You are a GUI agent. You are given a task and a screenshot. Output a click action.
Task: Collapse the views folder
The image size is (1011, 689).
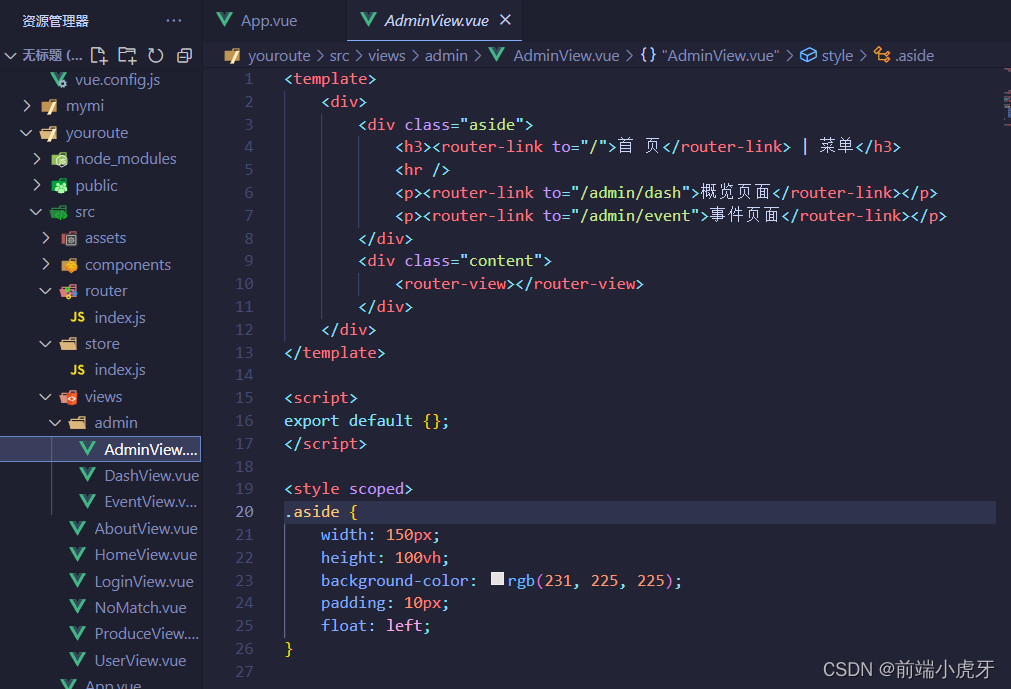[x=46, y=396]
